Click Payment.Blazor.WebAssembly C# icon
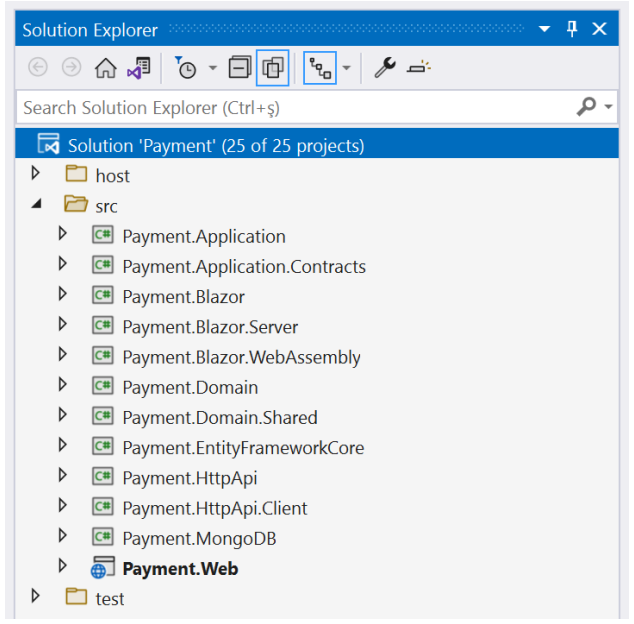Image resolution: width=634 pixels, height=624 pixels. point(103,355)
